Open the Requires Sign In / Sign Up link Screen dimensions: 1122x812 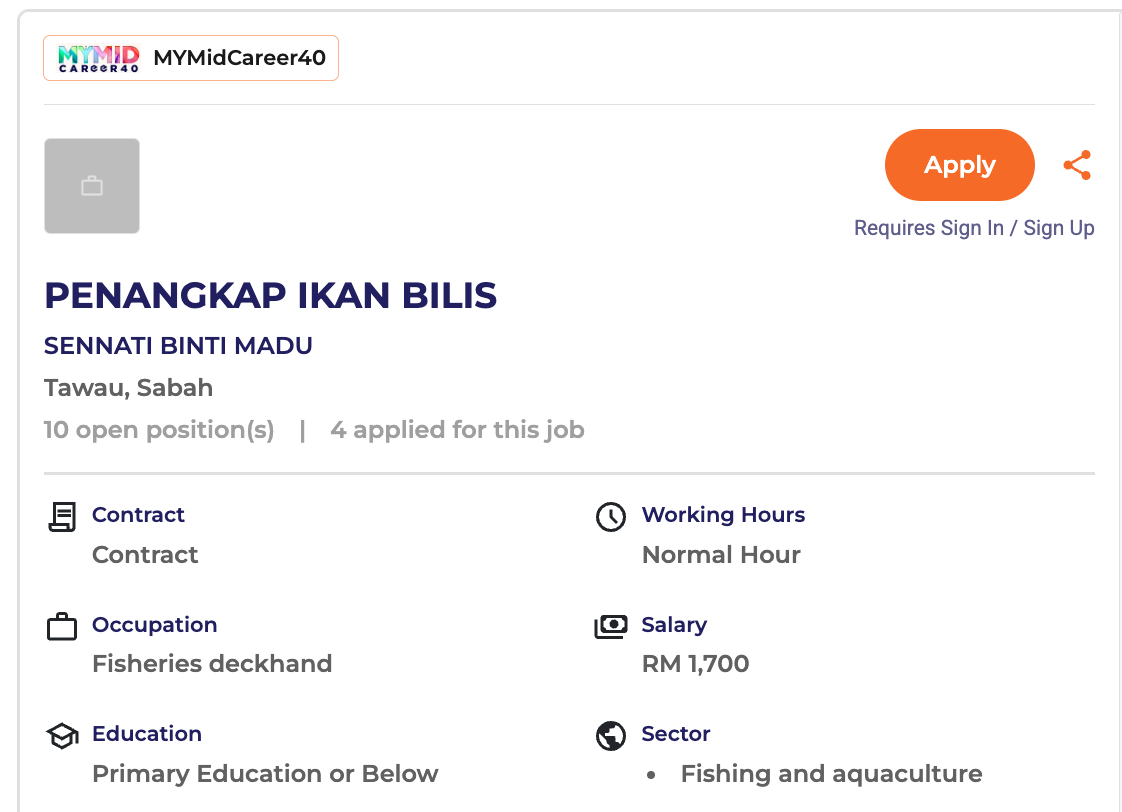pos(974,228)
